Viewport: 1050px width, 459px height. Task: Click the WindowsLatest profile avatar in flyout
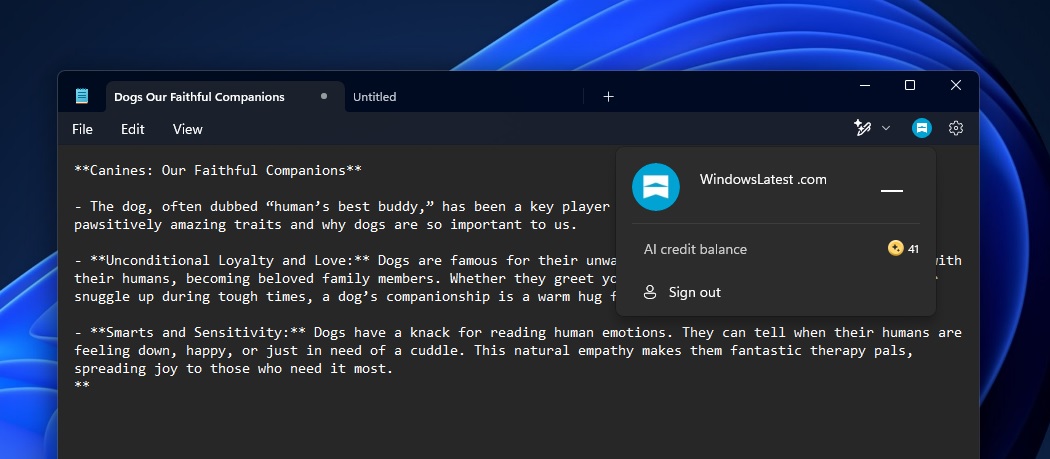click(656, 187)
